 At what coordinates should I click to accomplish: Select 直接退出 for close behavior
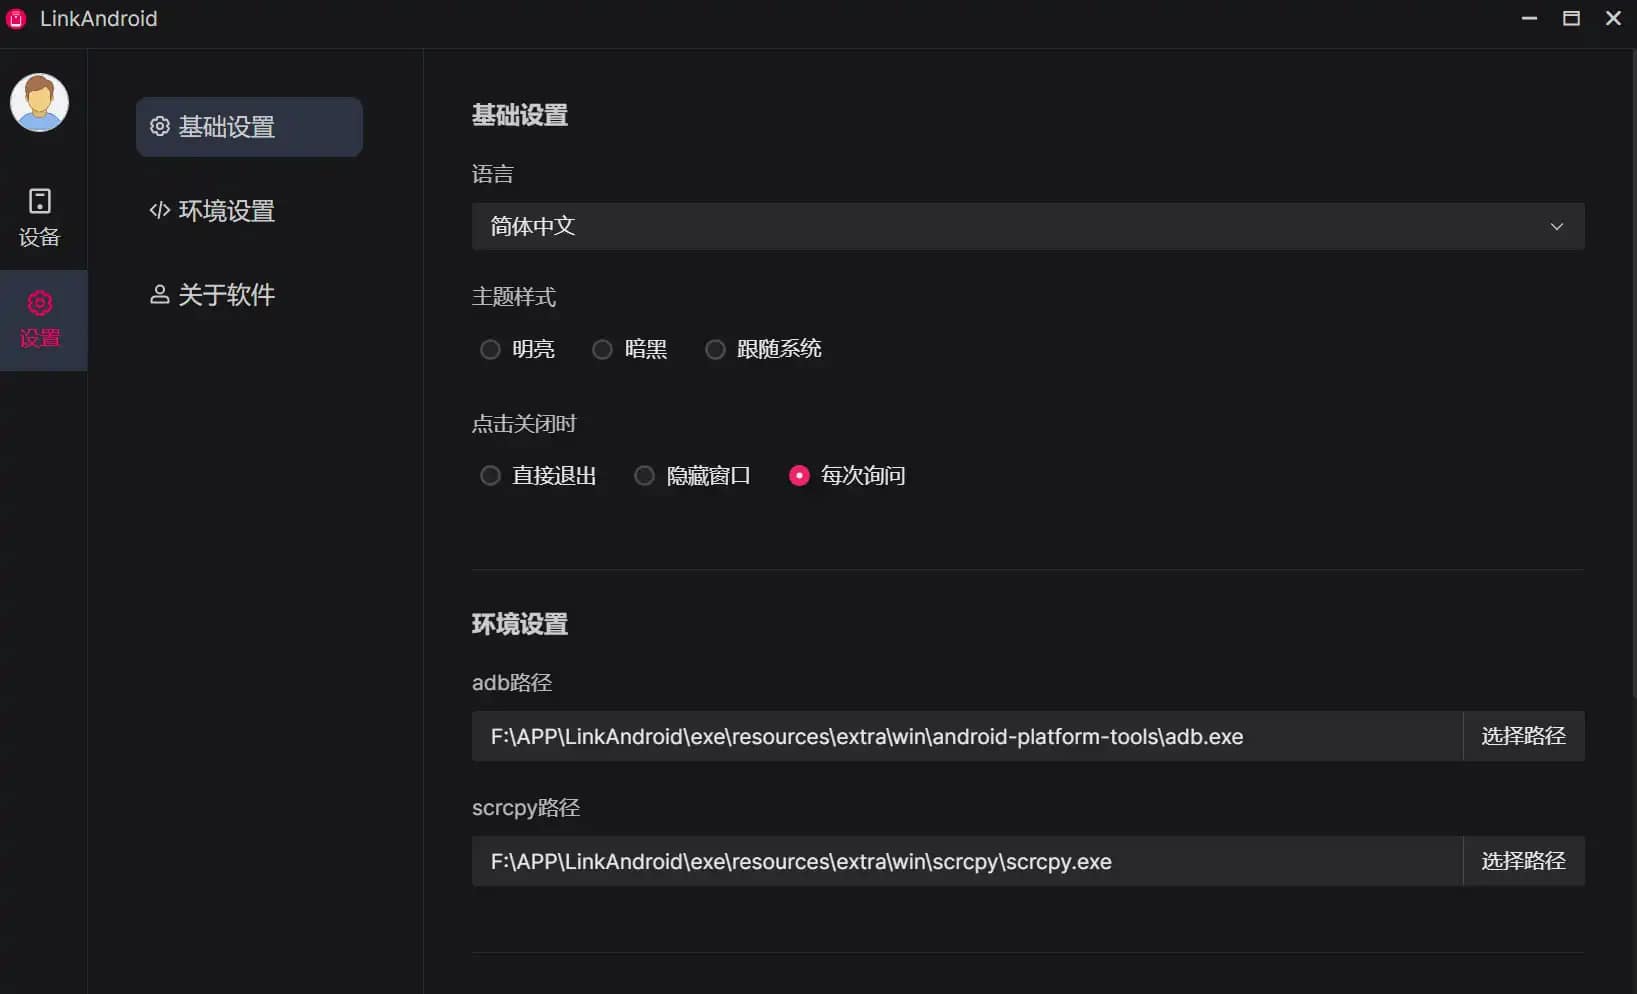coord(490,476)
